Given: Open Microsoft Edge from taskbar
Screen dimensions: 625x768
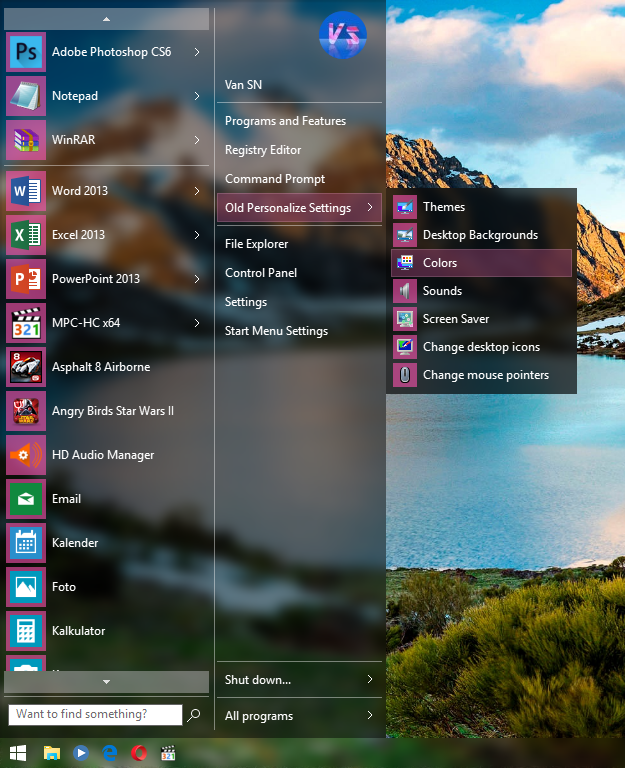Looking at the screenshot, I should [x=110, y=753].
